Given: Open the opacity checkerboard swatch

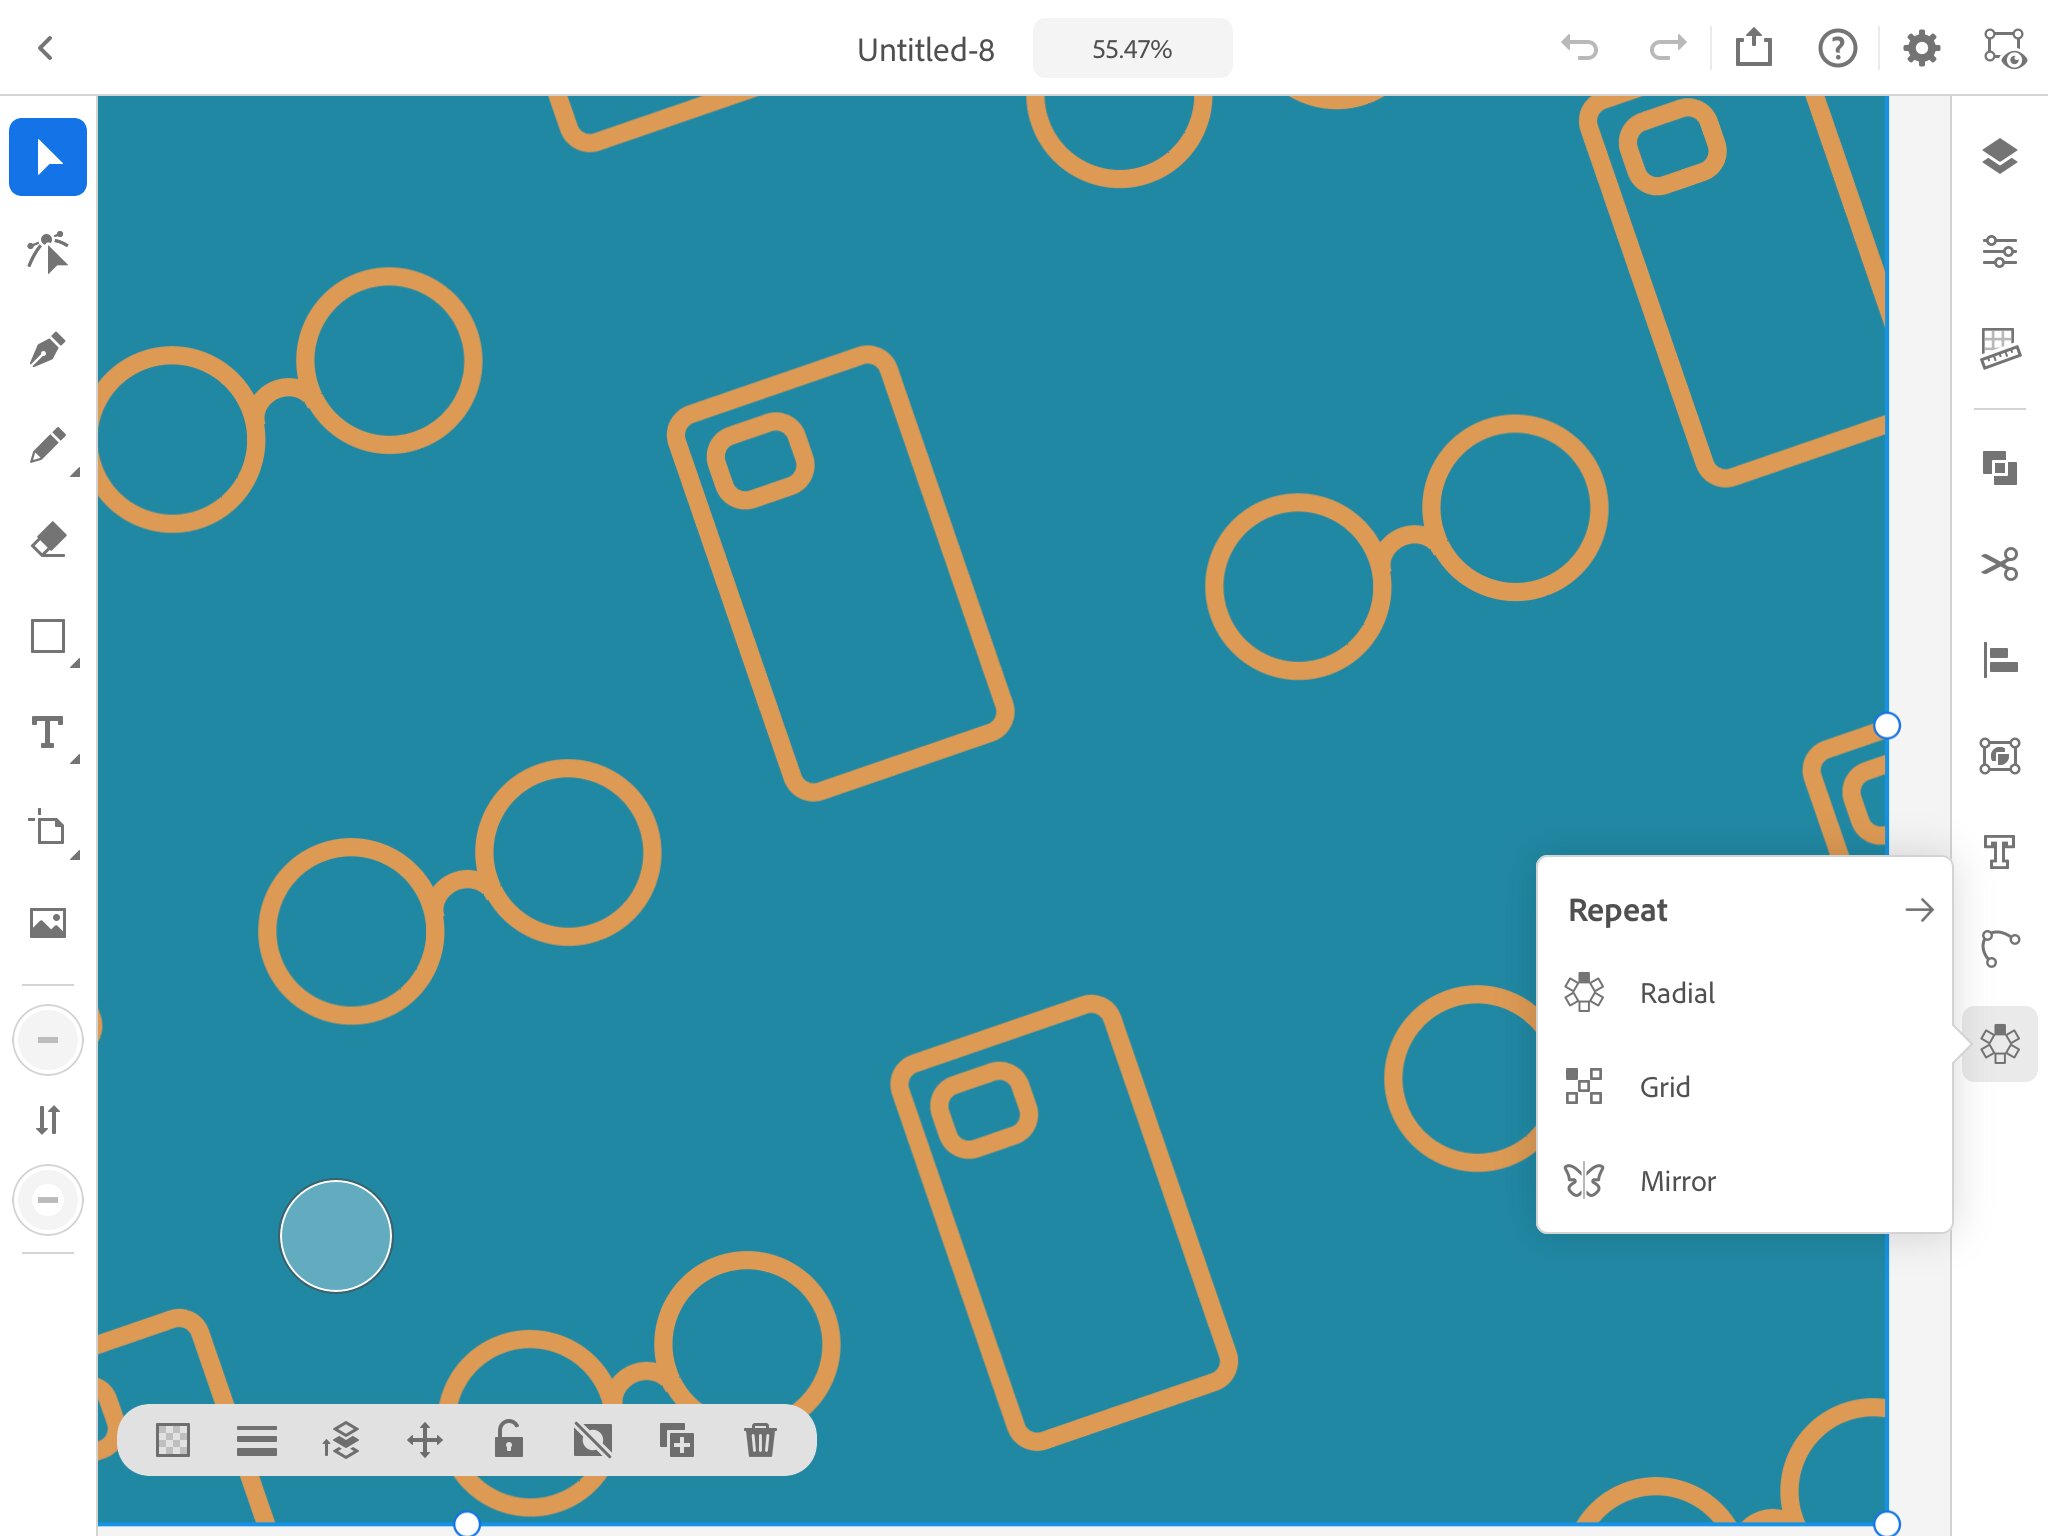Looking at the screenshot, I should 173,1440.
